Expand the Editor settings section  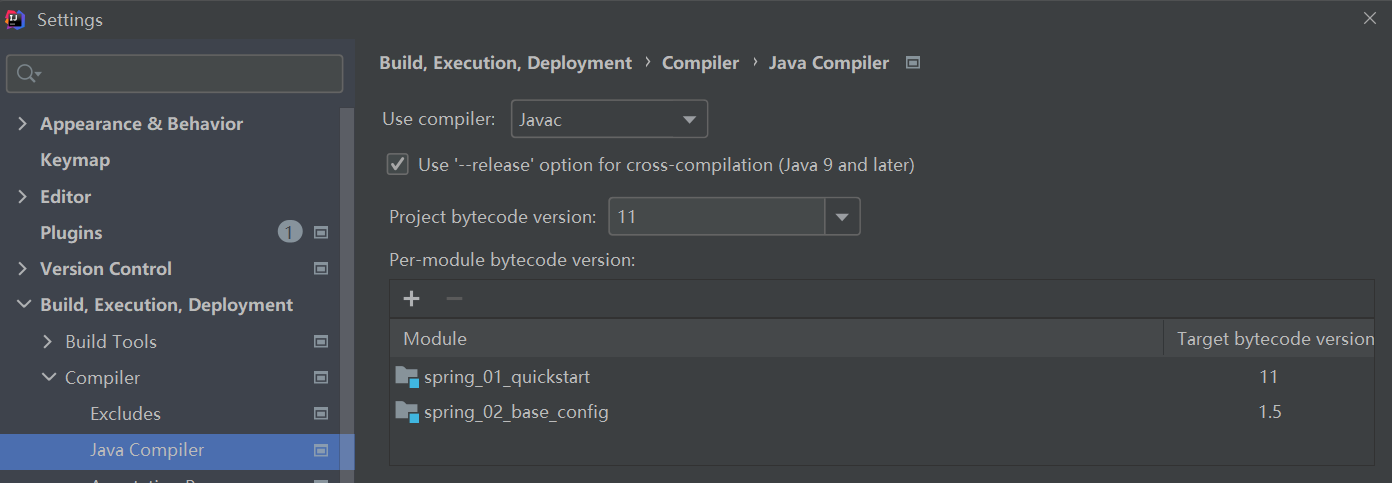pos(23,197)
